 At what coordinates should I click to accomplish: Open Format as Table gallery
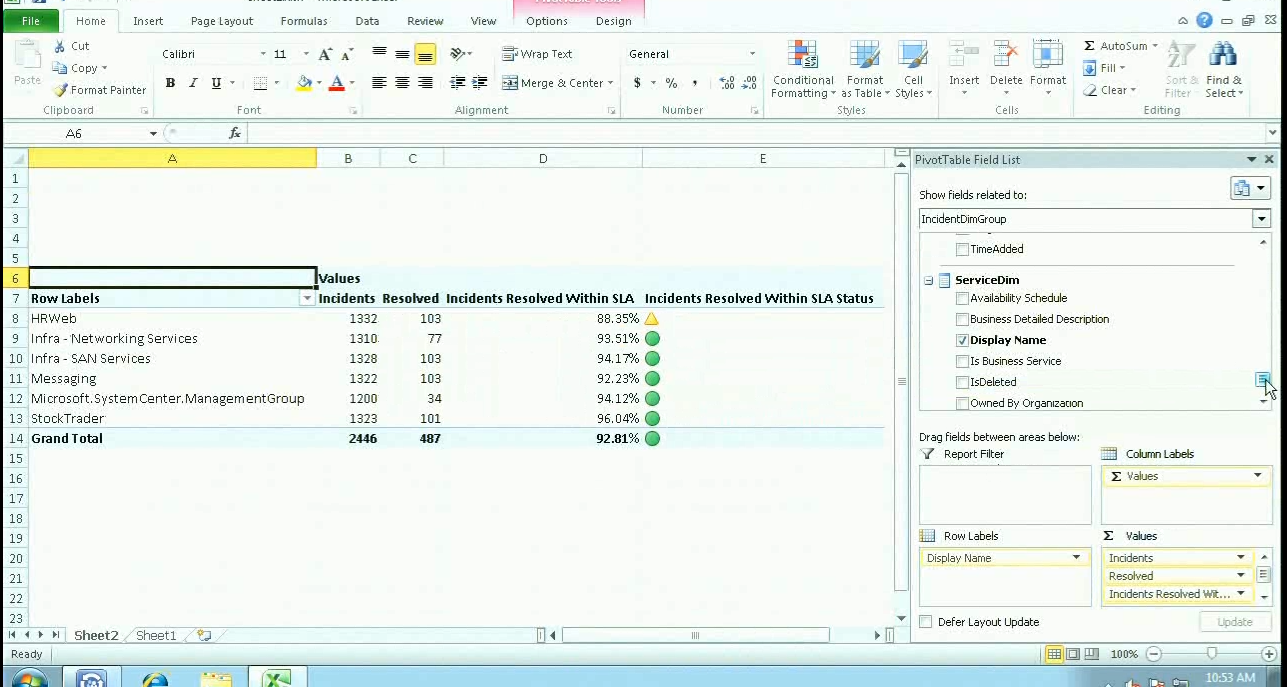tap(864, 70)
